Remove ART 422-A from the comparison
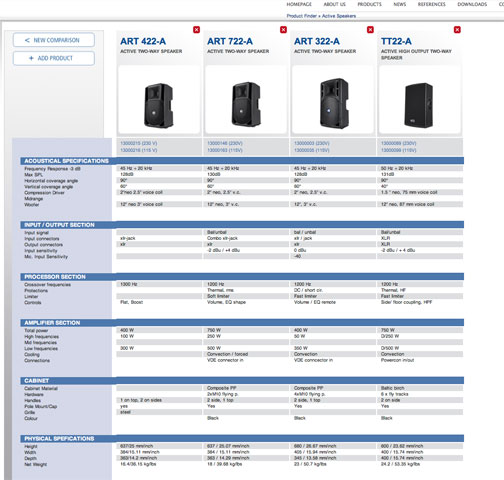 (197, 30)
